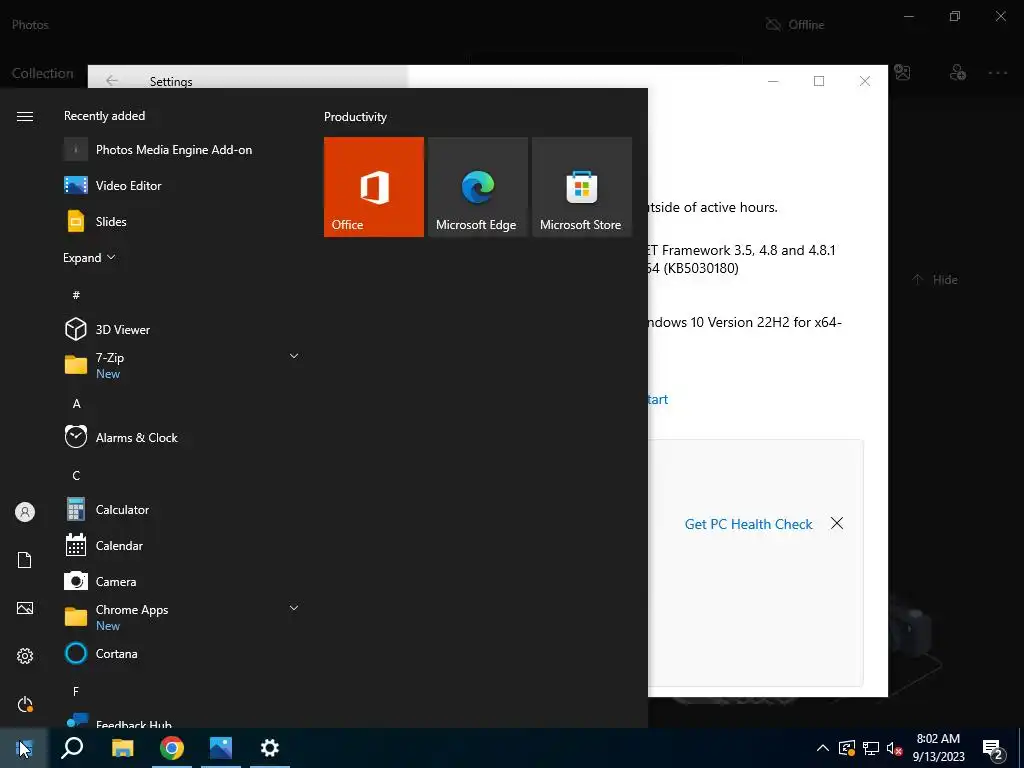Open Alarms & Clock app

(x=182, y=438)
